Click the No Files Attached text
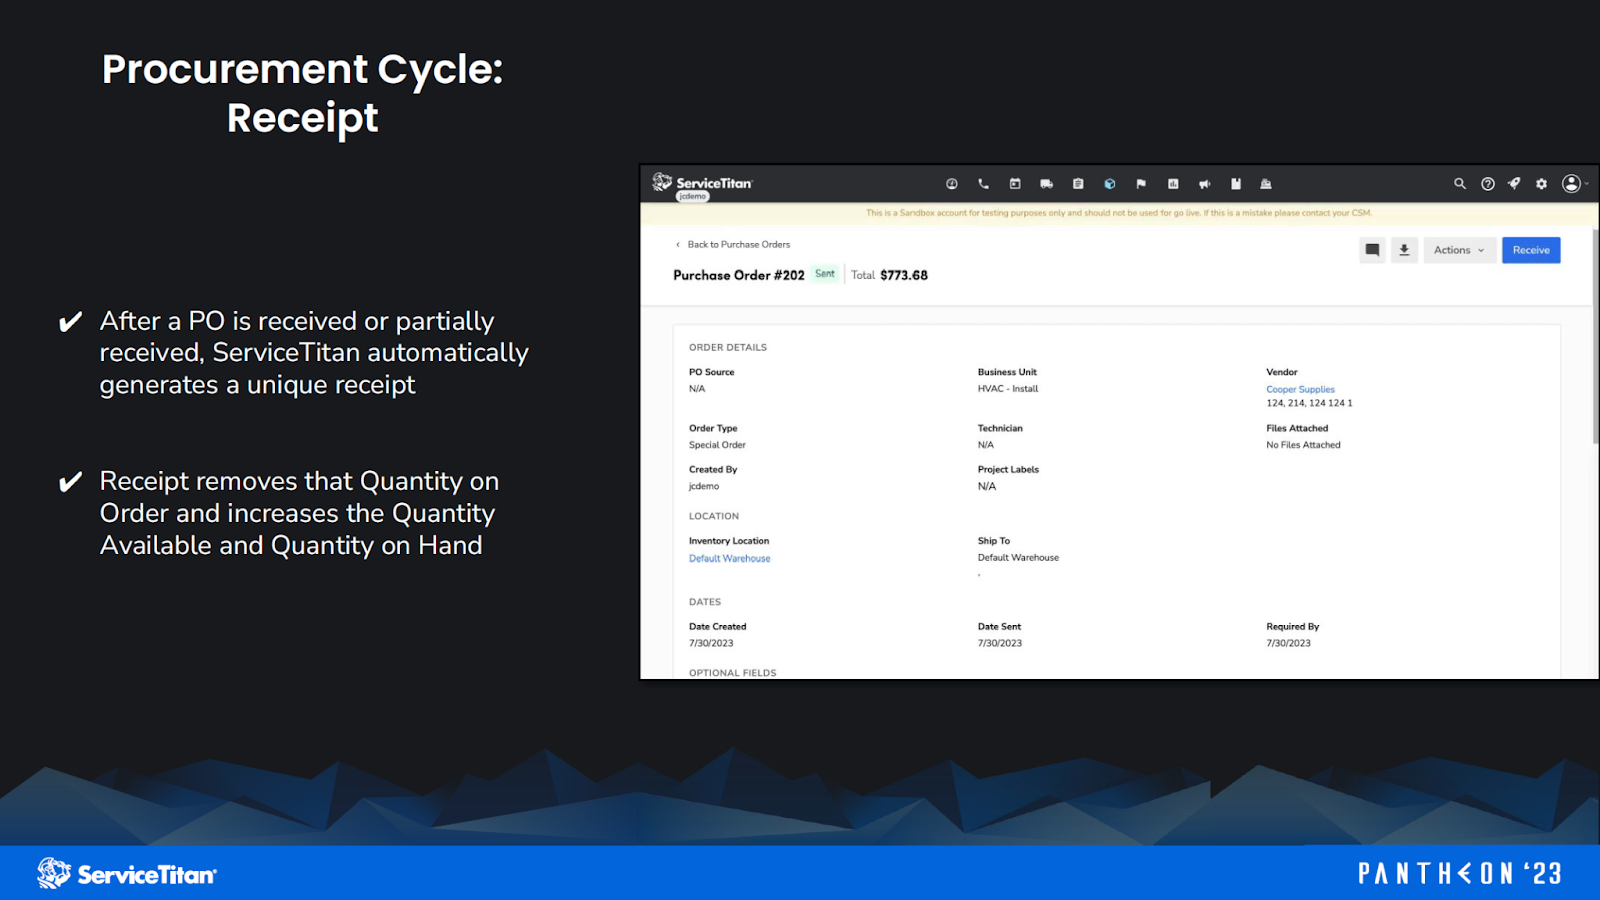Screen dimensions: 1600x900 (1303, 445)
